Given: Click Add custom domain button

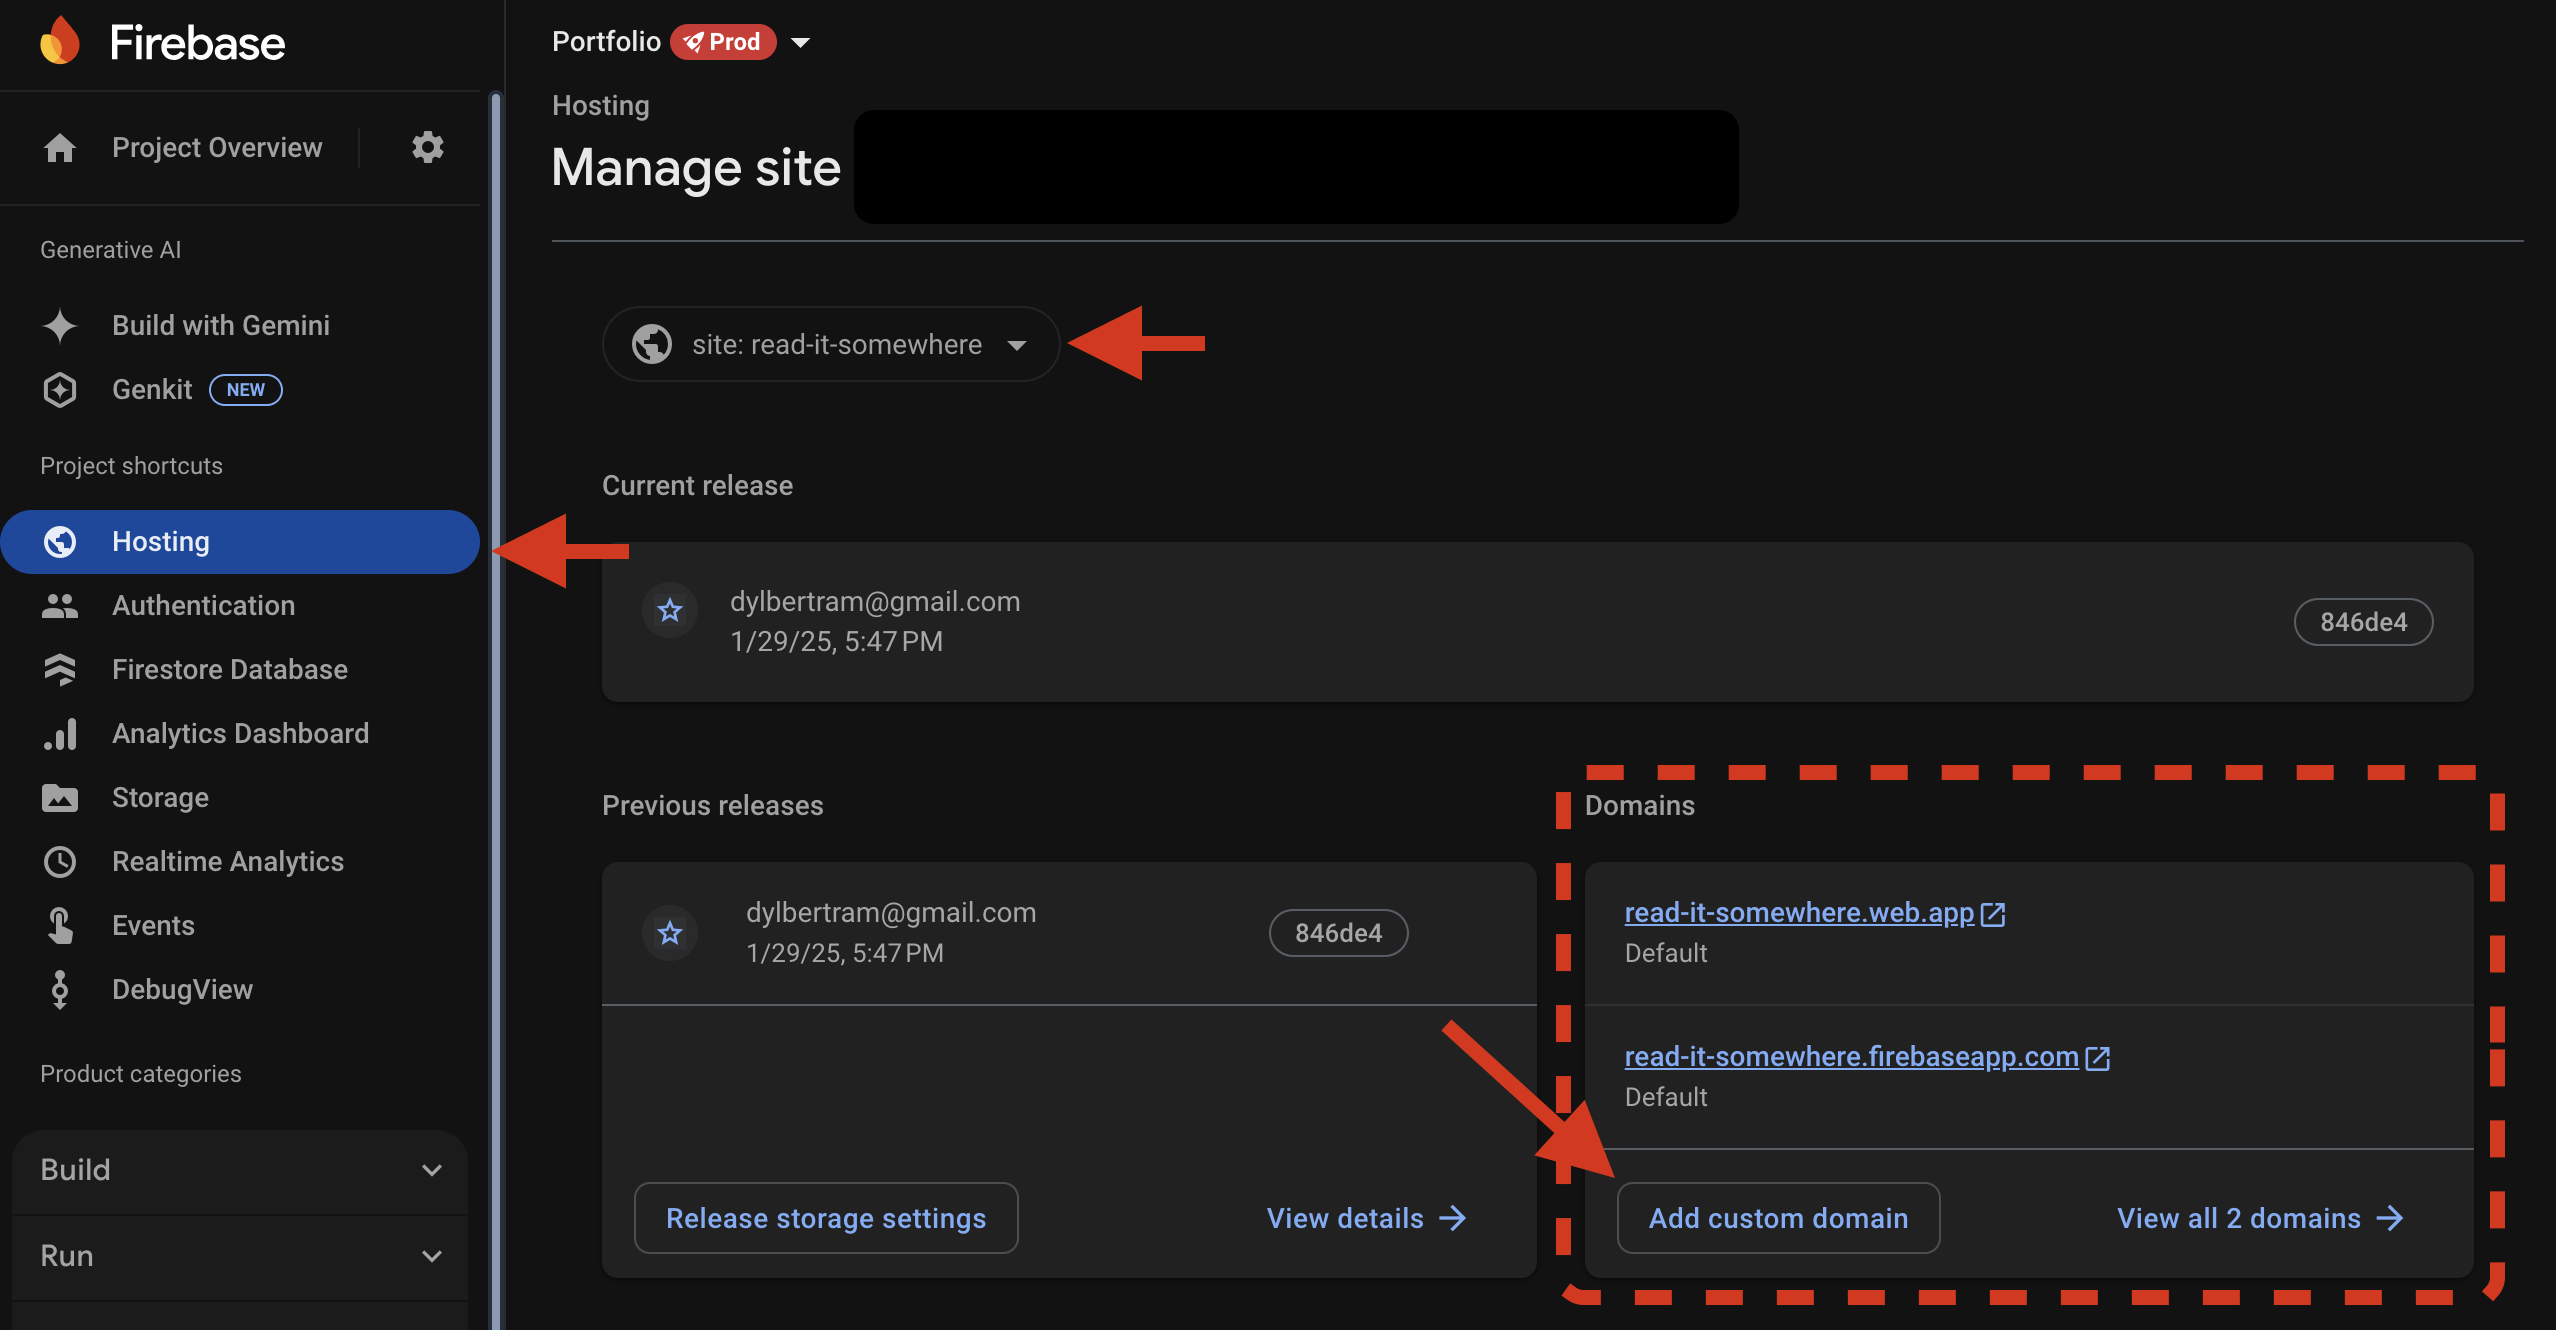Looking at the screenshot, I should (x=1778, y=1217).
